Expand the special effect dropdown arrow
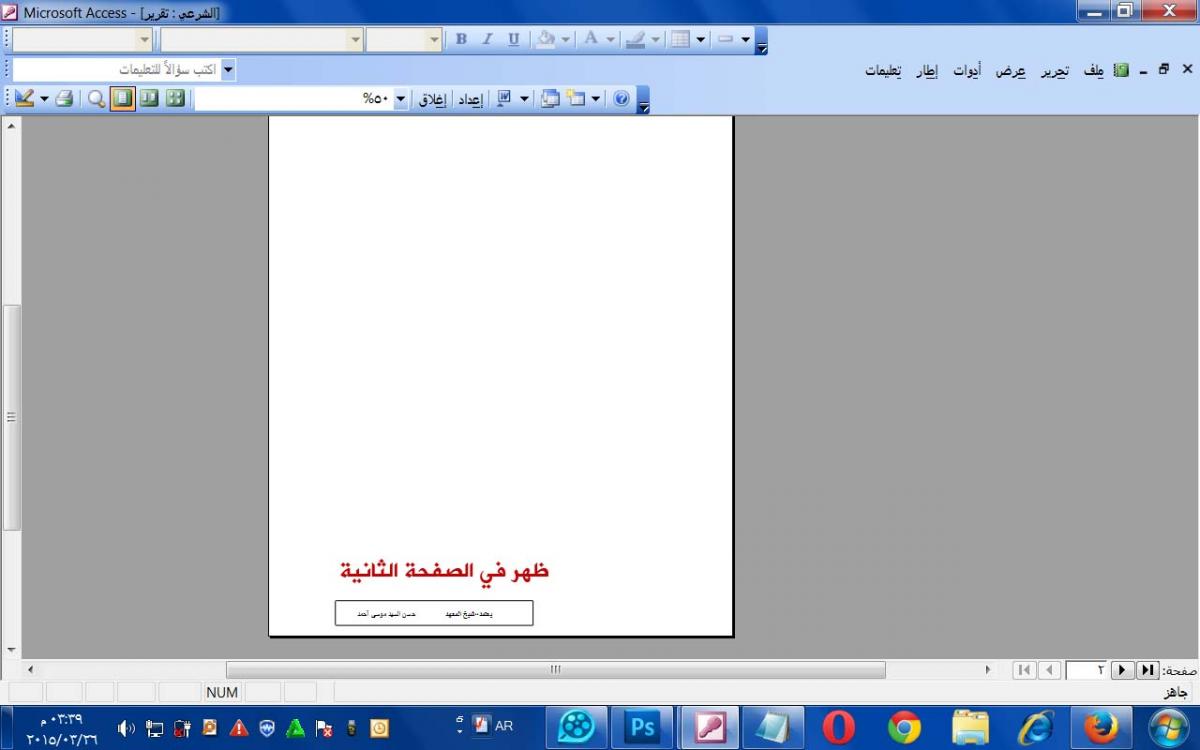Screen dimensions: 1200x750 click(x=746, y=40)
